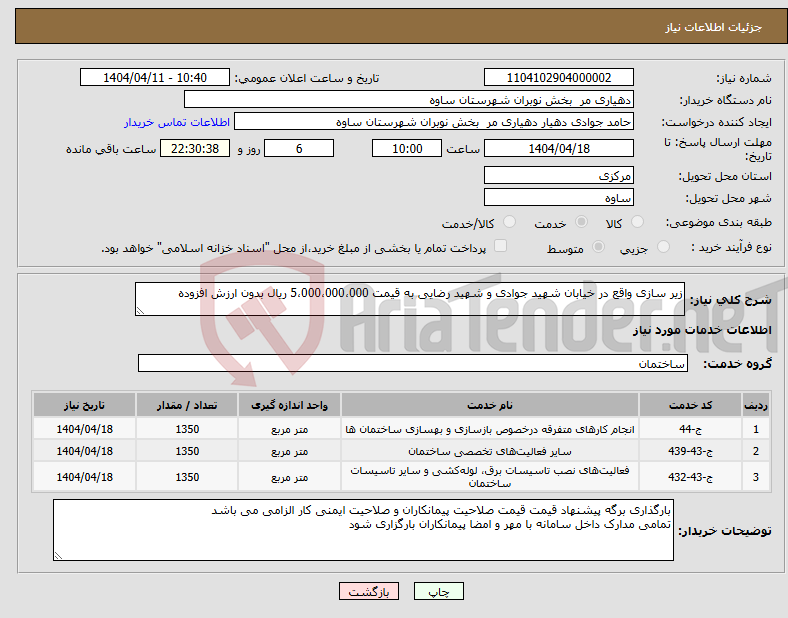Click the شماره نیاز field 1104102904000002
788x618 pixels.
(559, 77)
